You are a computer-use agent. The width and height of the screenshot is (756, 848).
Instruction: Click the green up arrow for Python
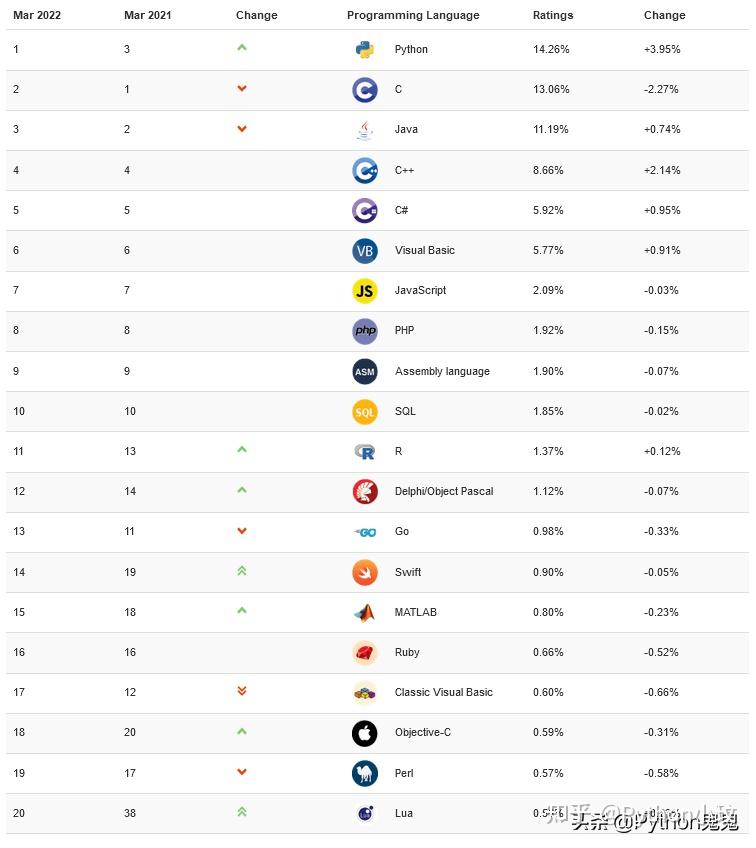(242, 48)
